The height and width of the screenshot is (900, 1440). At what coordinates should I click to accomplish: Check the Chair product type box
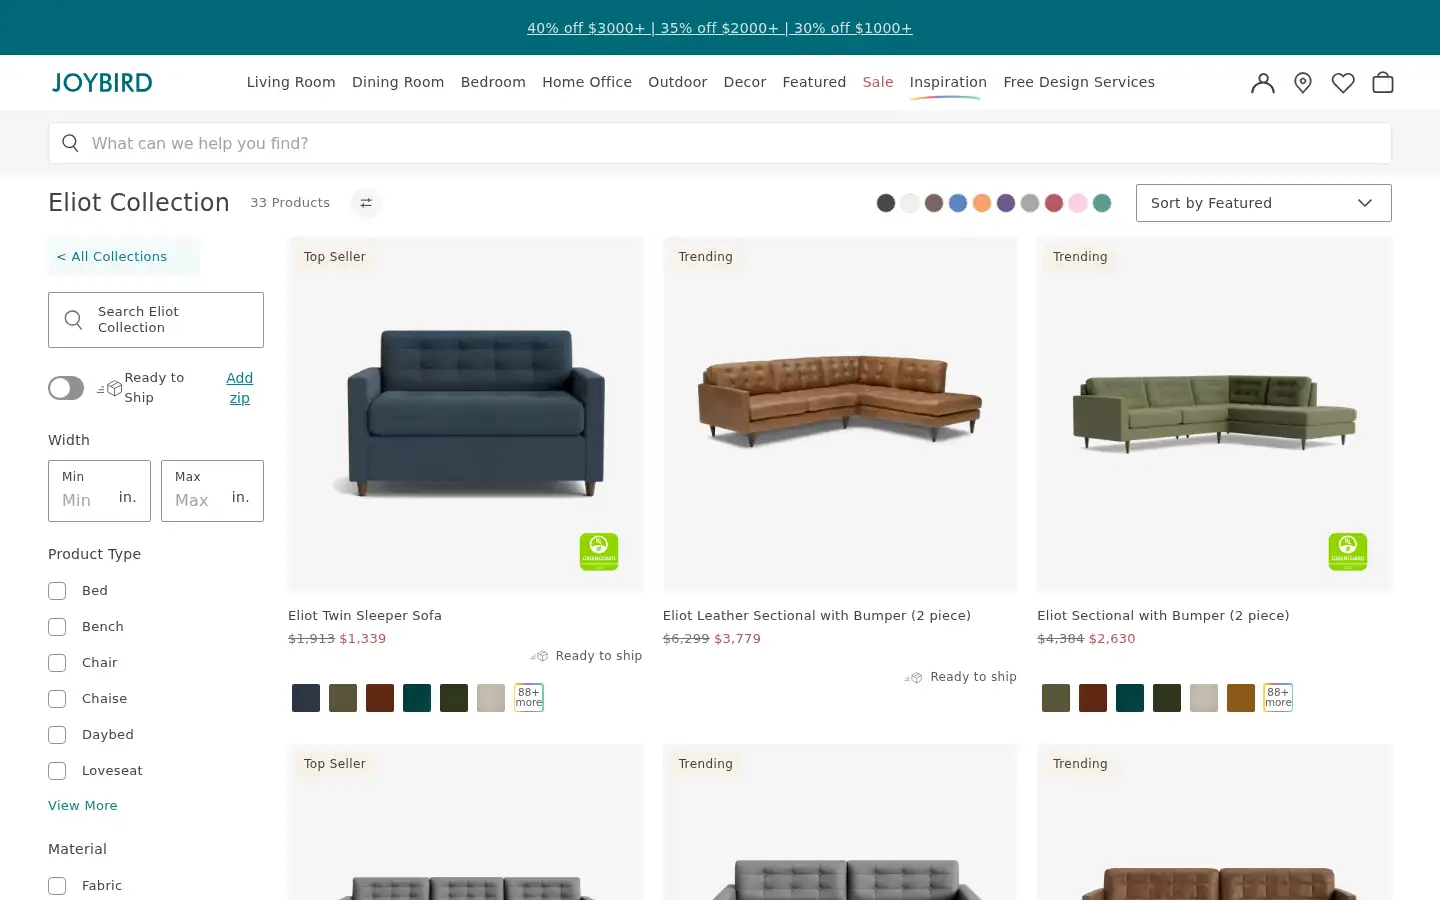[x=57, y=663]
